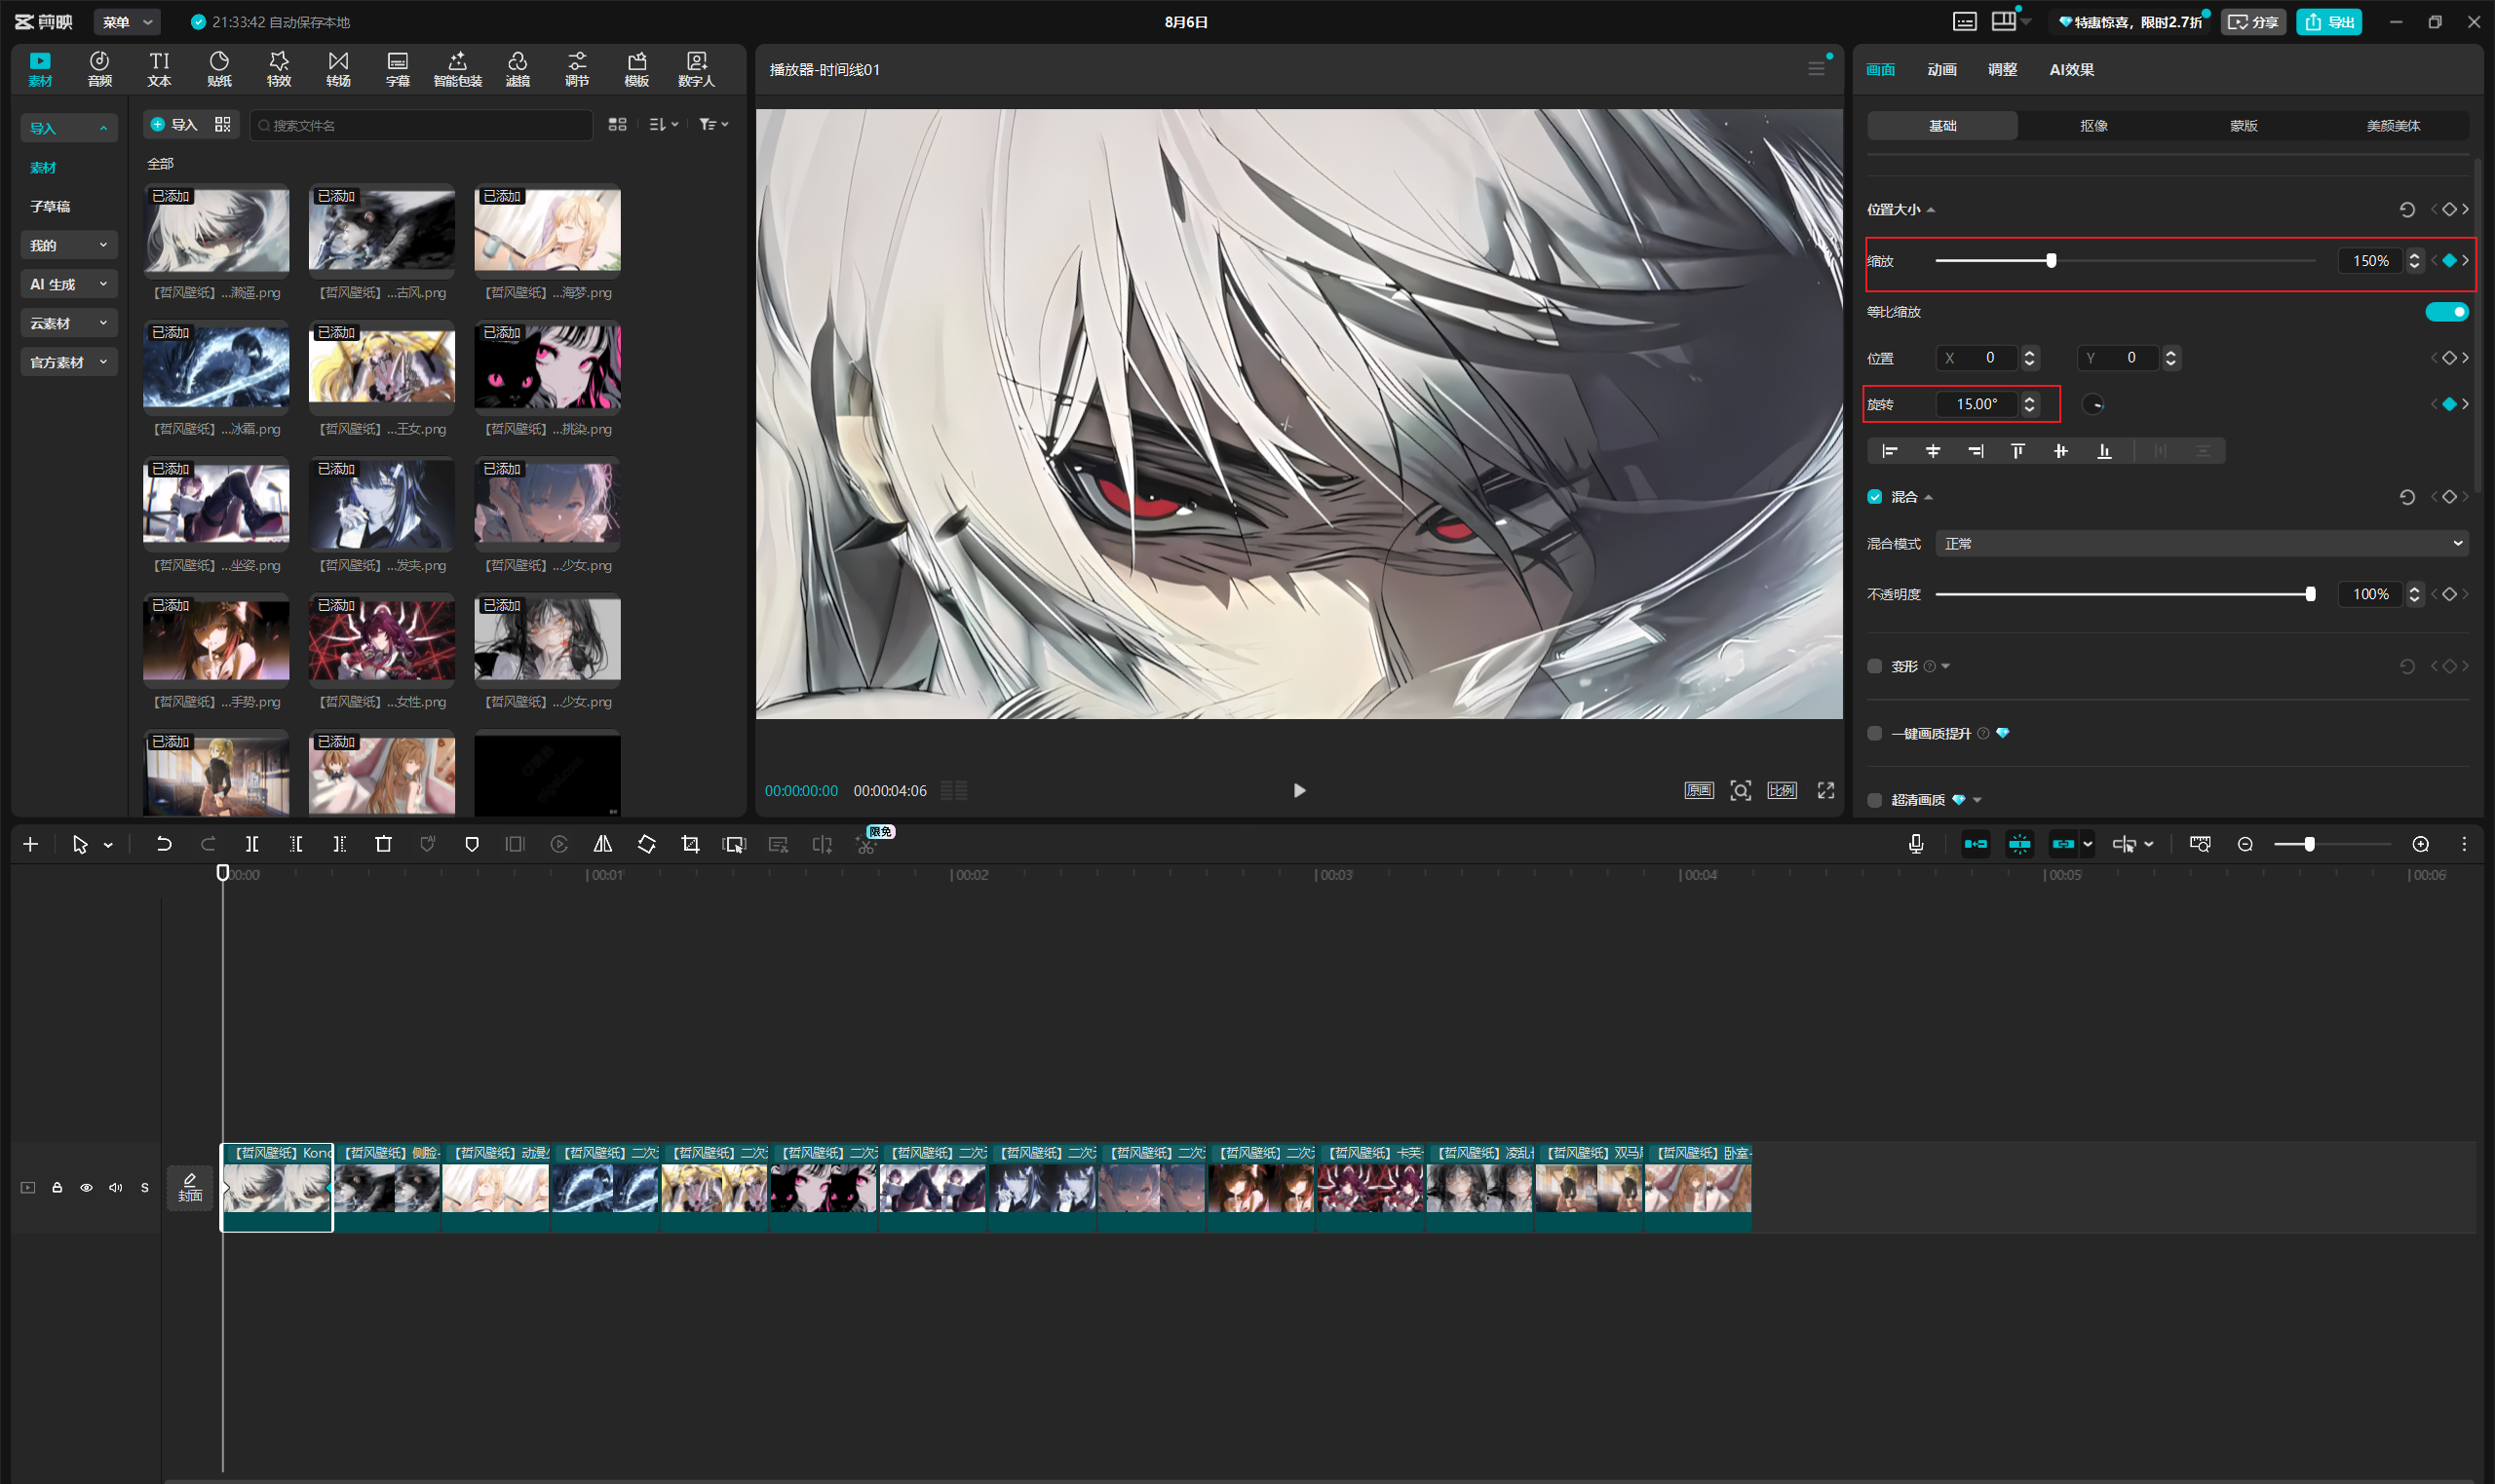This screenshot has height=1484, width=2495.
Task: Click the align bottom icon
Action: (2104, 451)
